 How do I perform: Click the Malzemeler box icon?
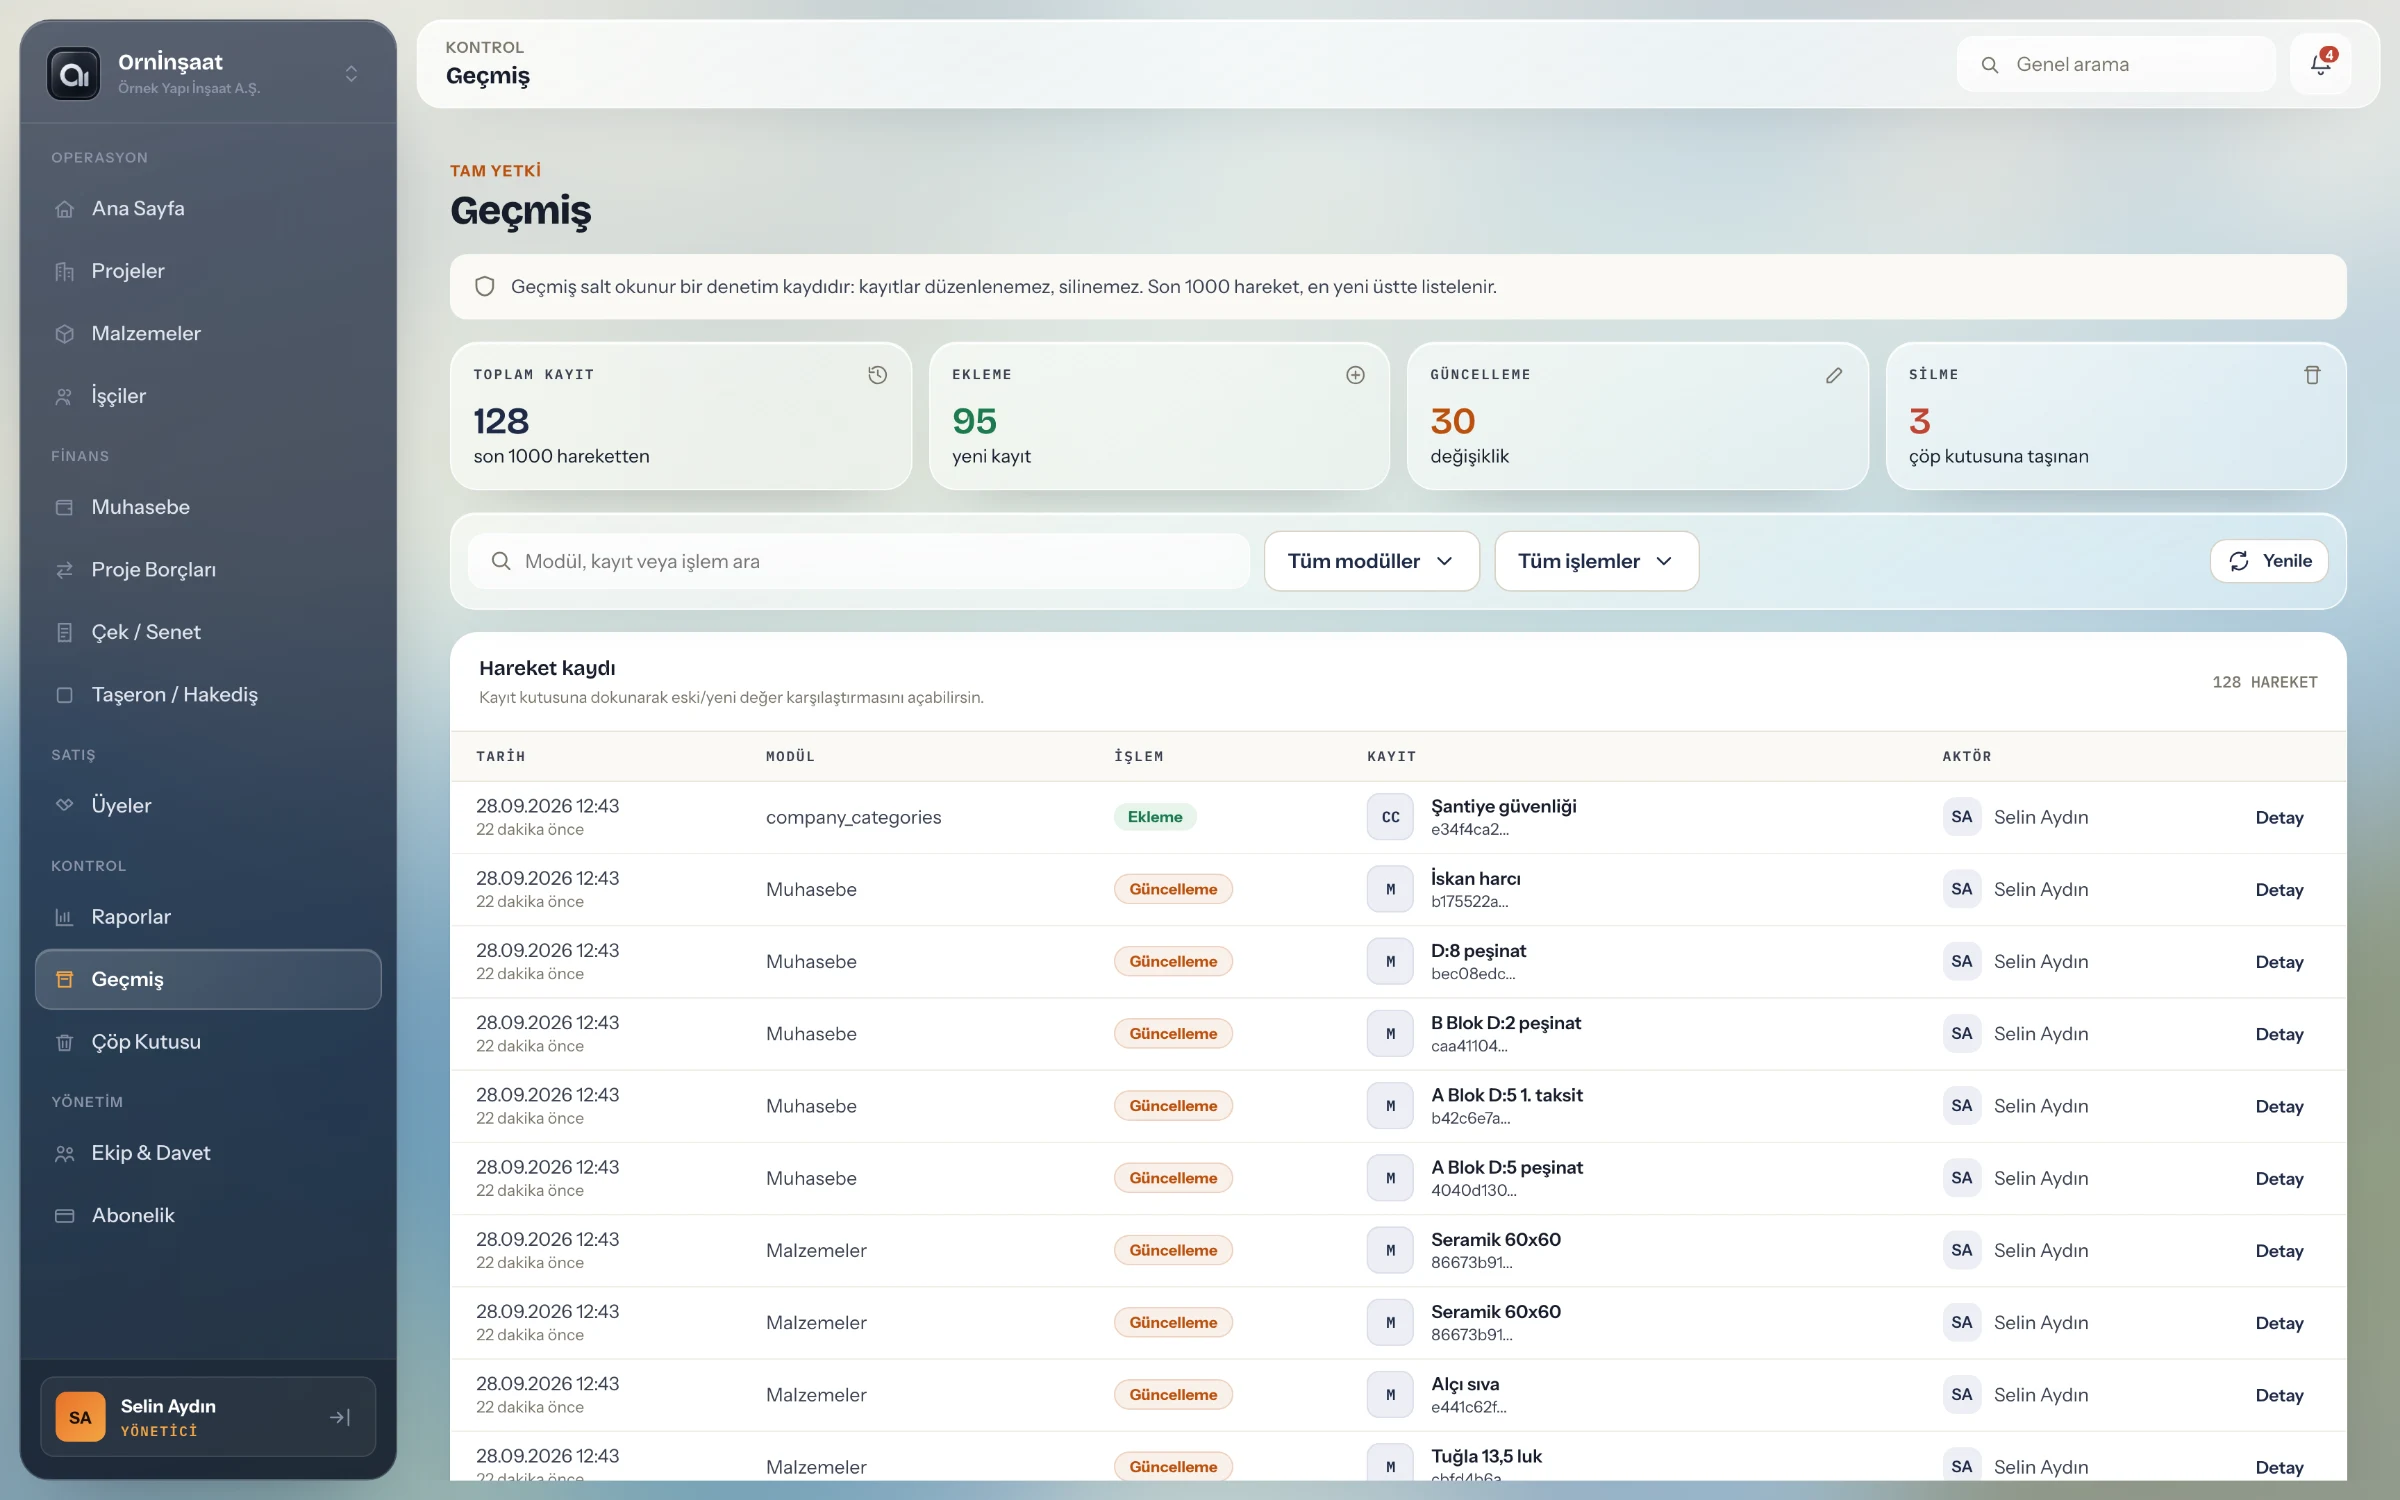click(65, 334)
